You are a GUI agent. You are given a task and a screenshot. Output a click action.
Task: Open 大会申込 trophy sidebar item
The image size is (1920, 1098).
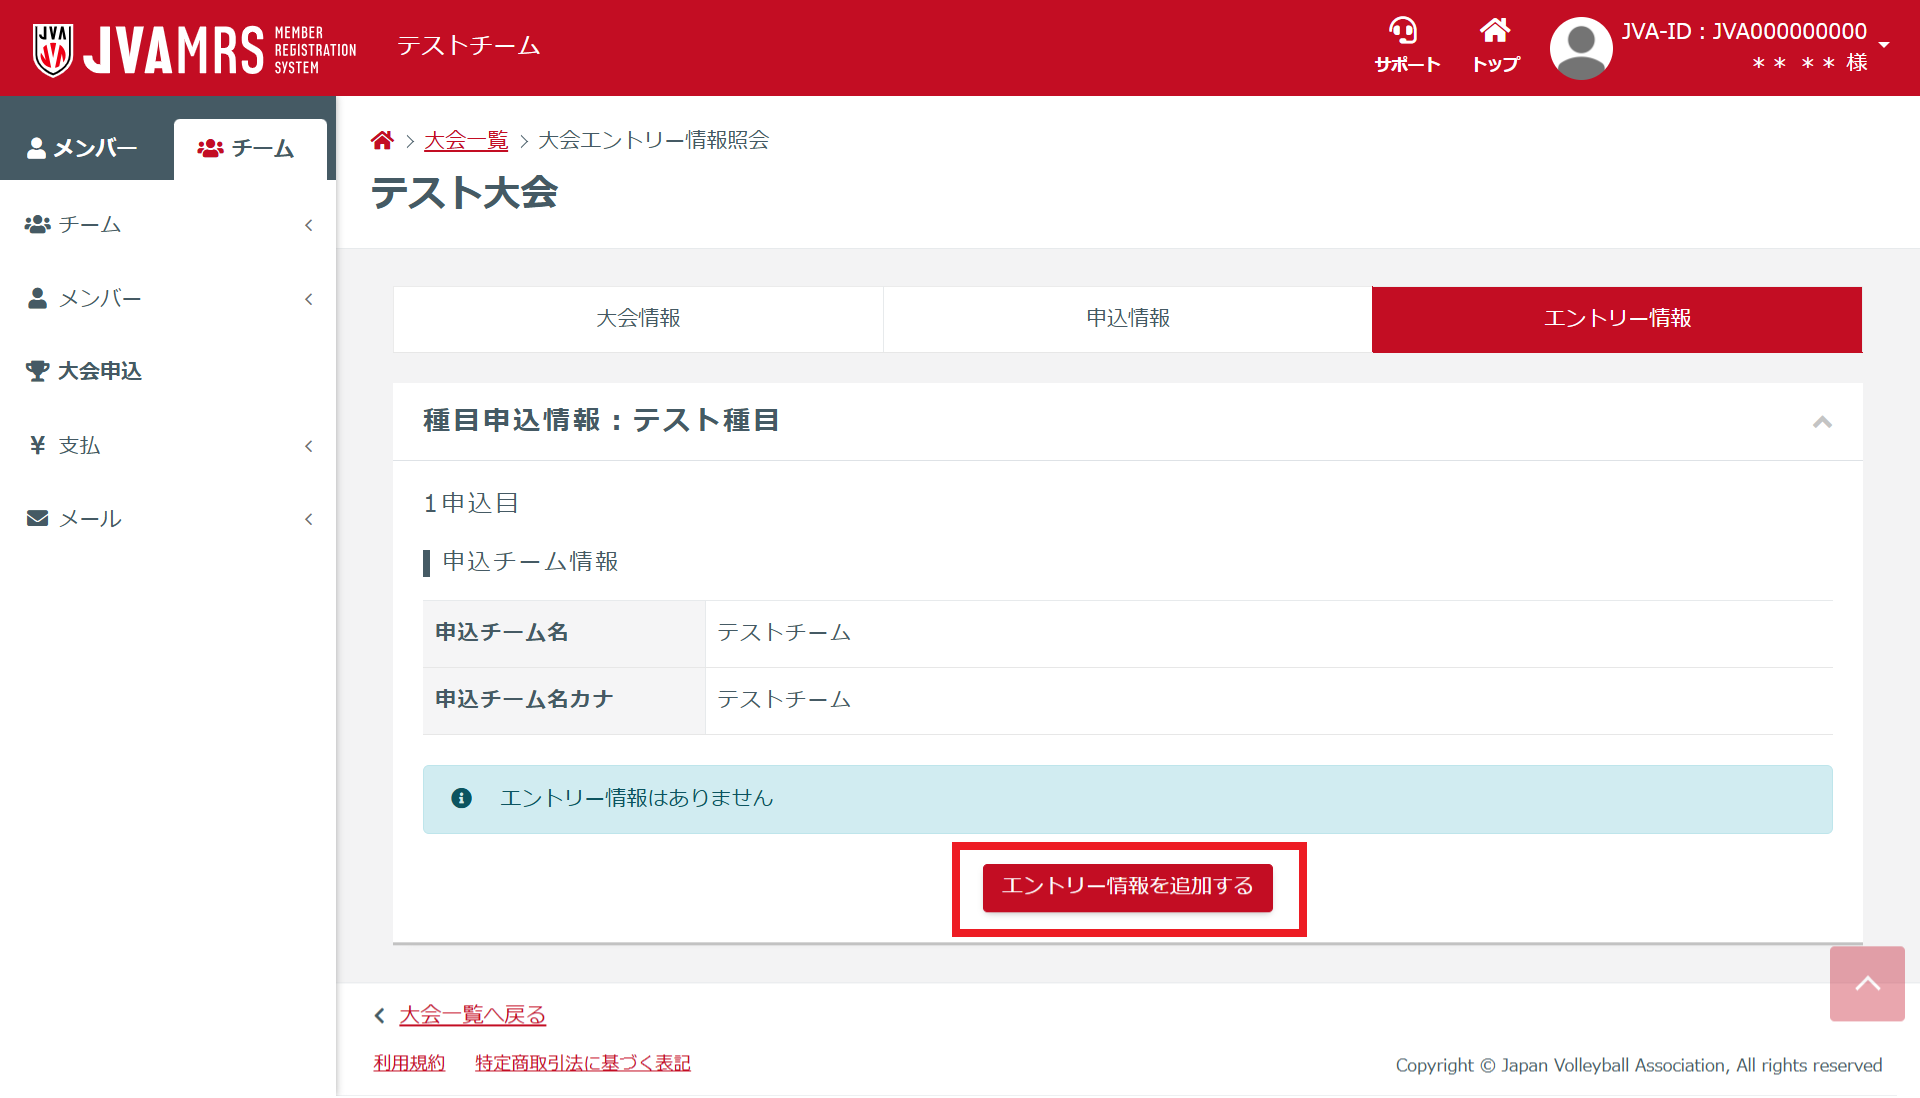tap(99, 371)
